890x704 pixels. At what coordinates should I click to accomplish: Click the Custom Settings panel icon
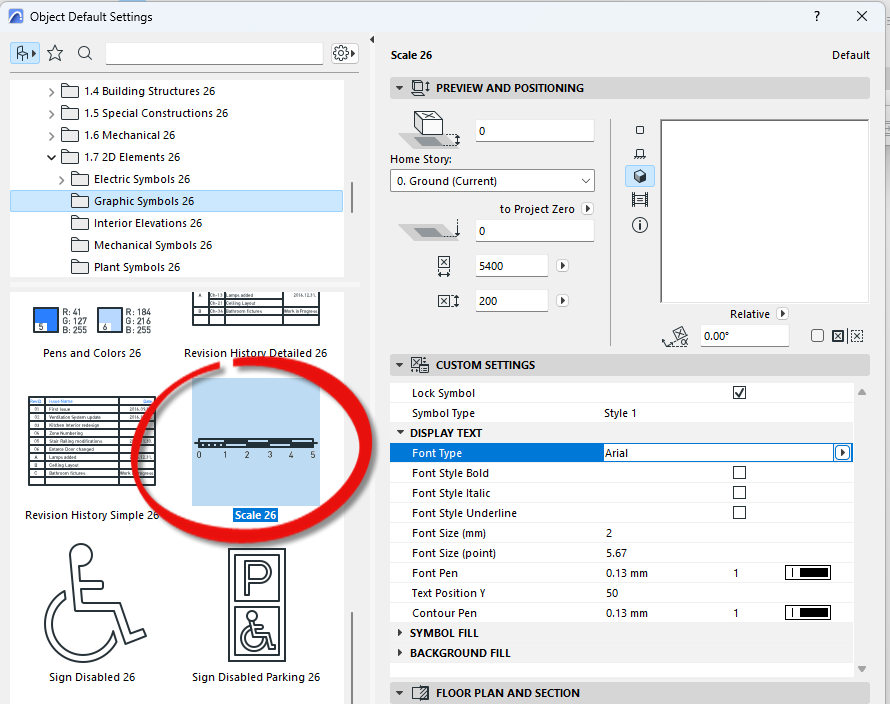419,365
